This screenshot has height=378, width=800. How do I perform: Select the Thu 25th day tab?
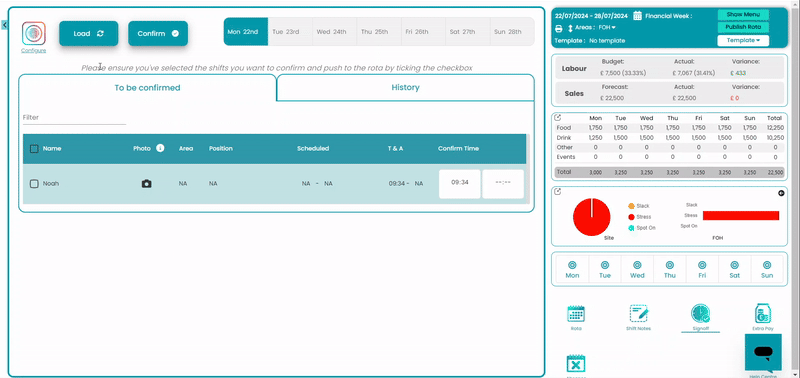point(379,32)
